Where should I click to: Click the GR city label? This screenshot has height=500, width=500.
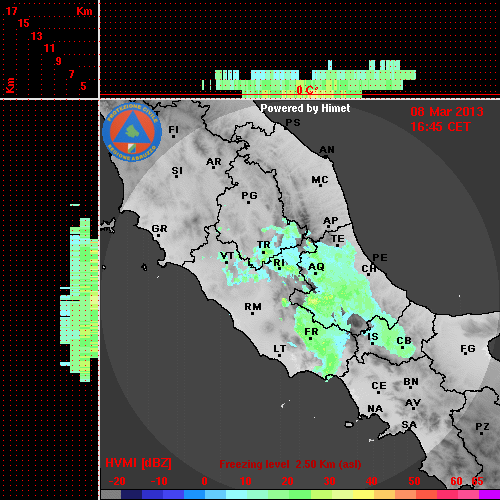159,229
